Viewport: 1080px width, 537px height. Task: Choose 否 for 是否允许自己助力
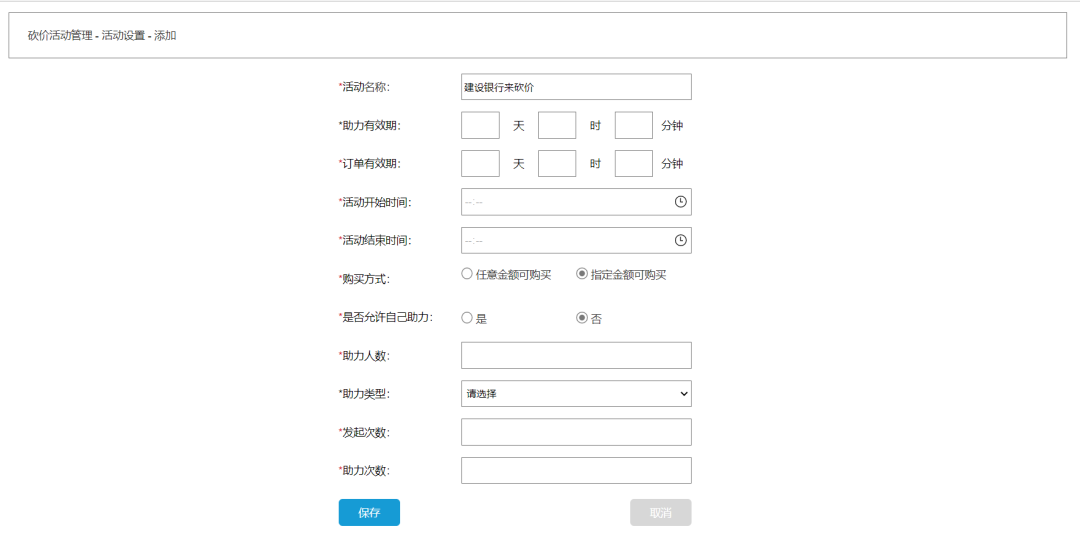(581, 318)
